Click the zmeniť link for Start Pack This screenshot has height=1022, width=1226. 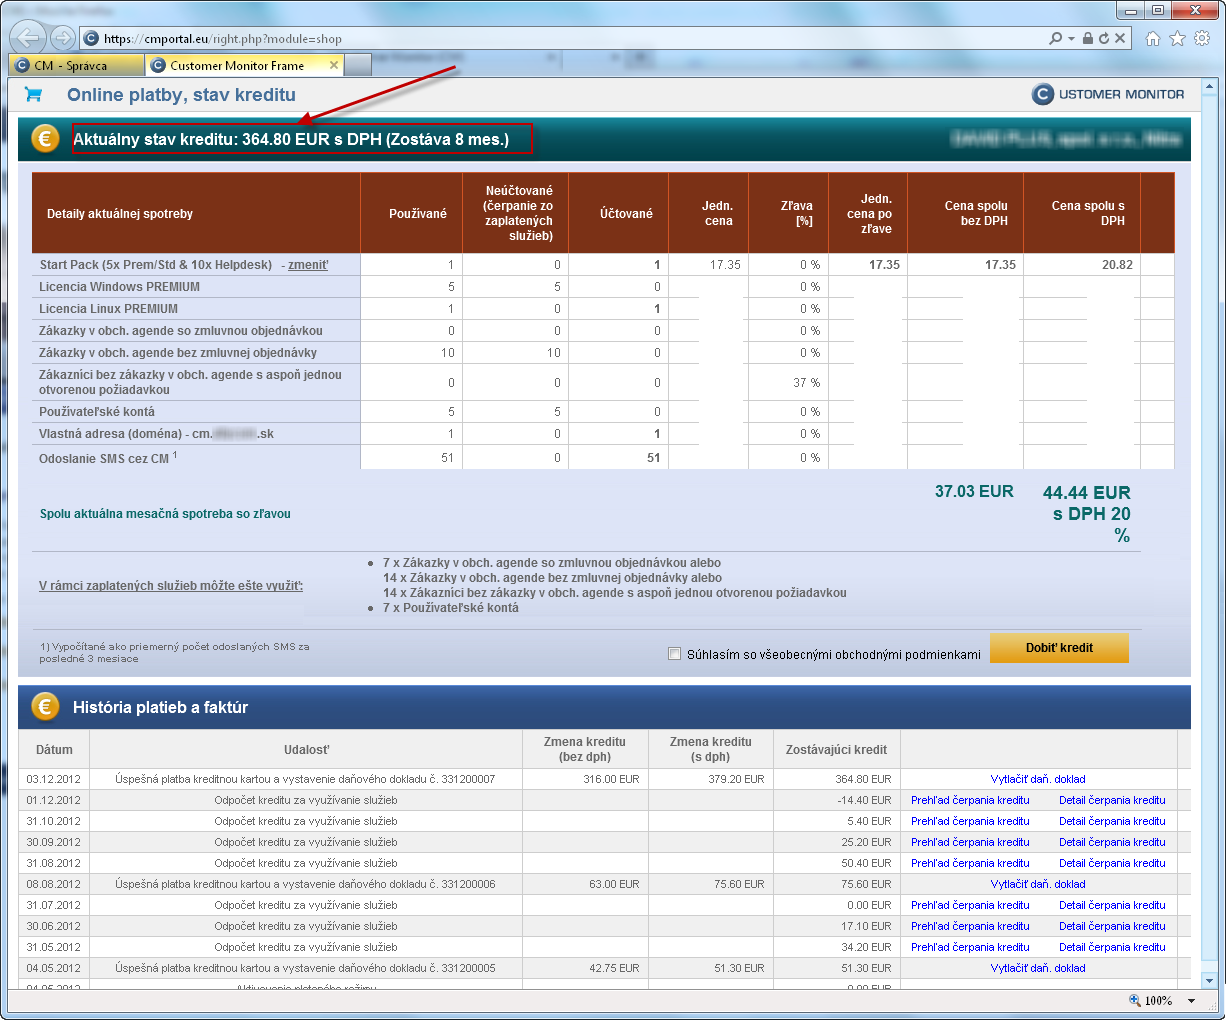(308, 265)
